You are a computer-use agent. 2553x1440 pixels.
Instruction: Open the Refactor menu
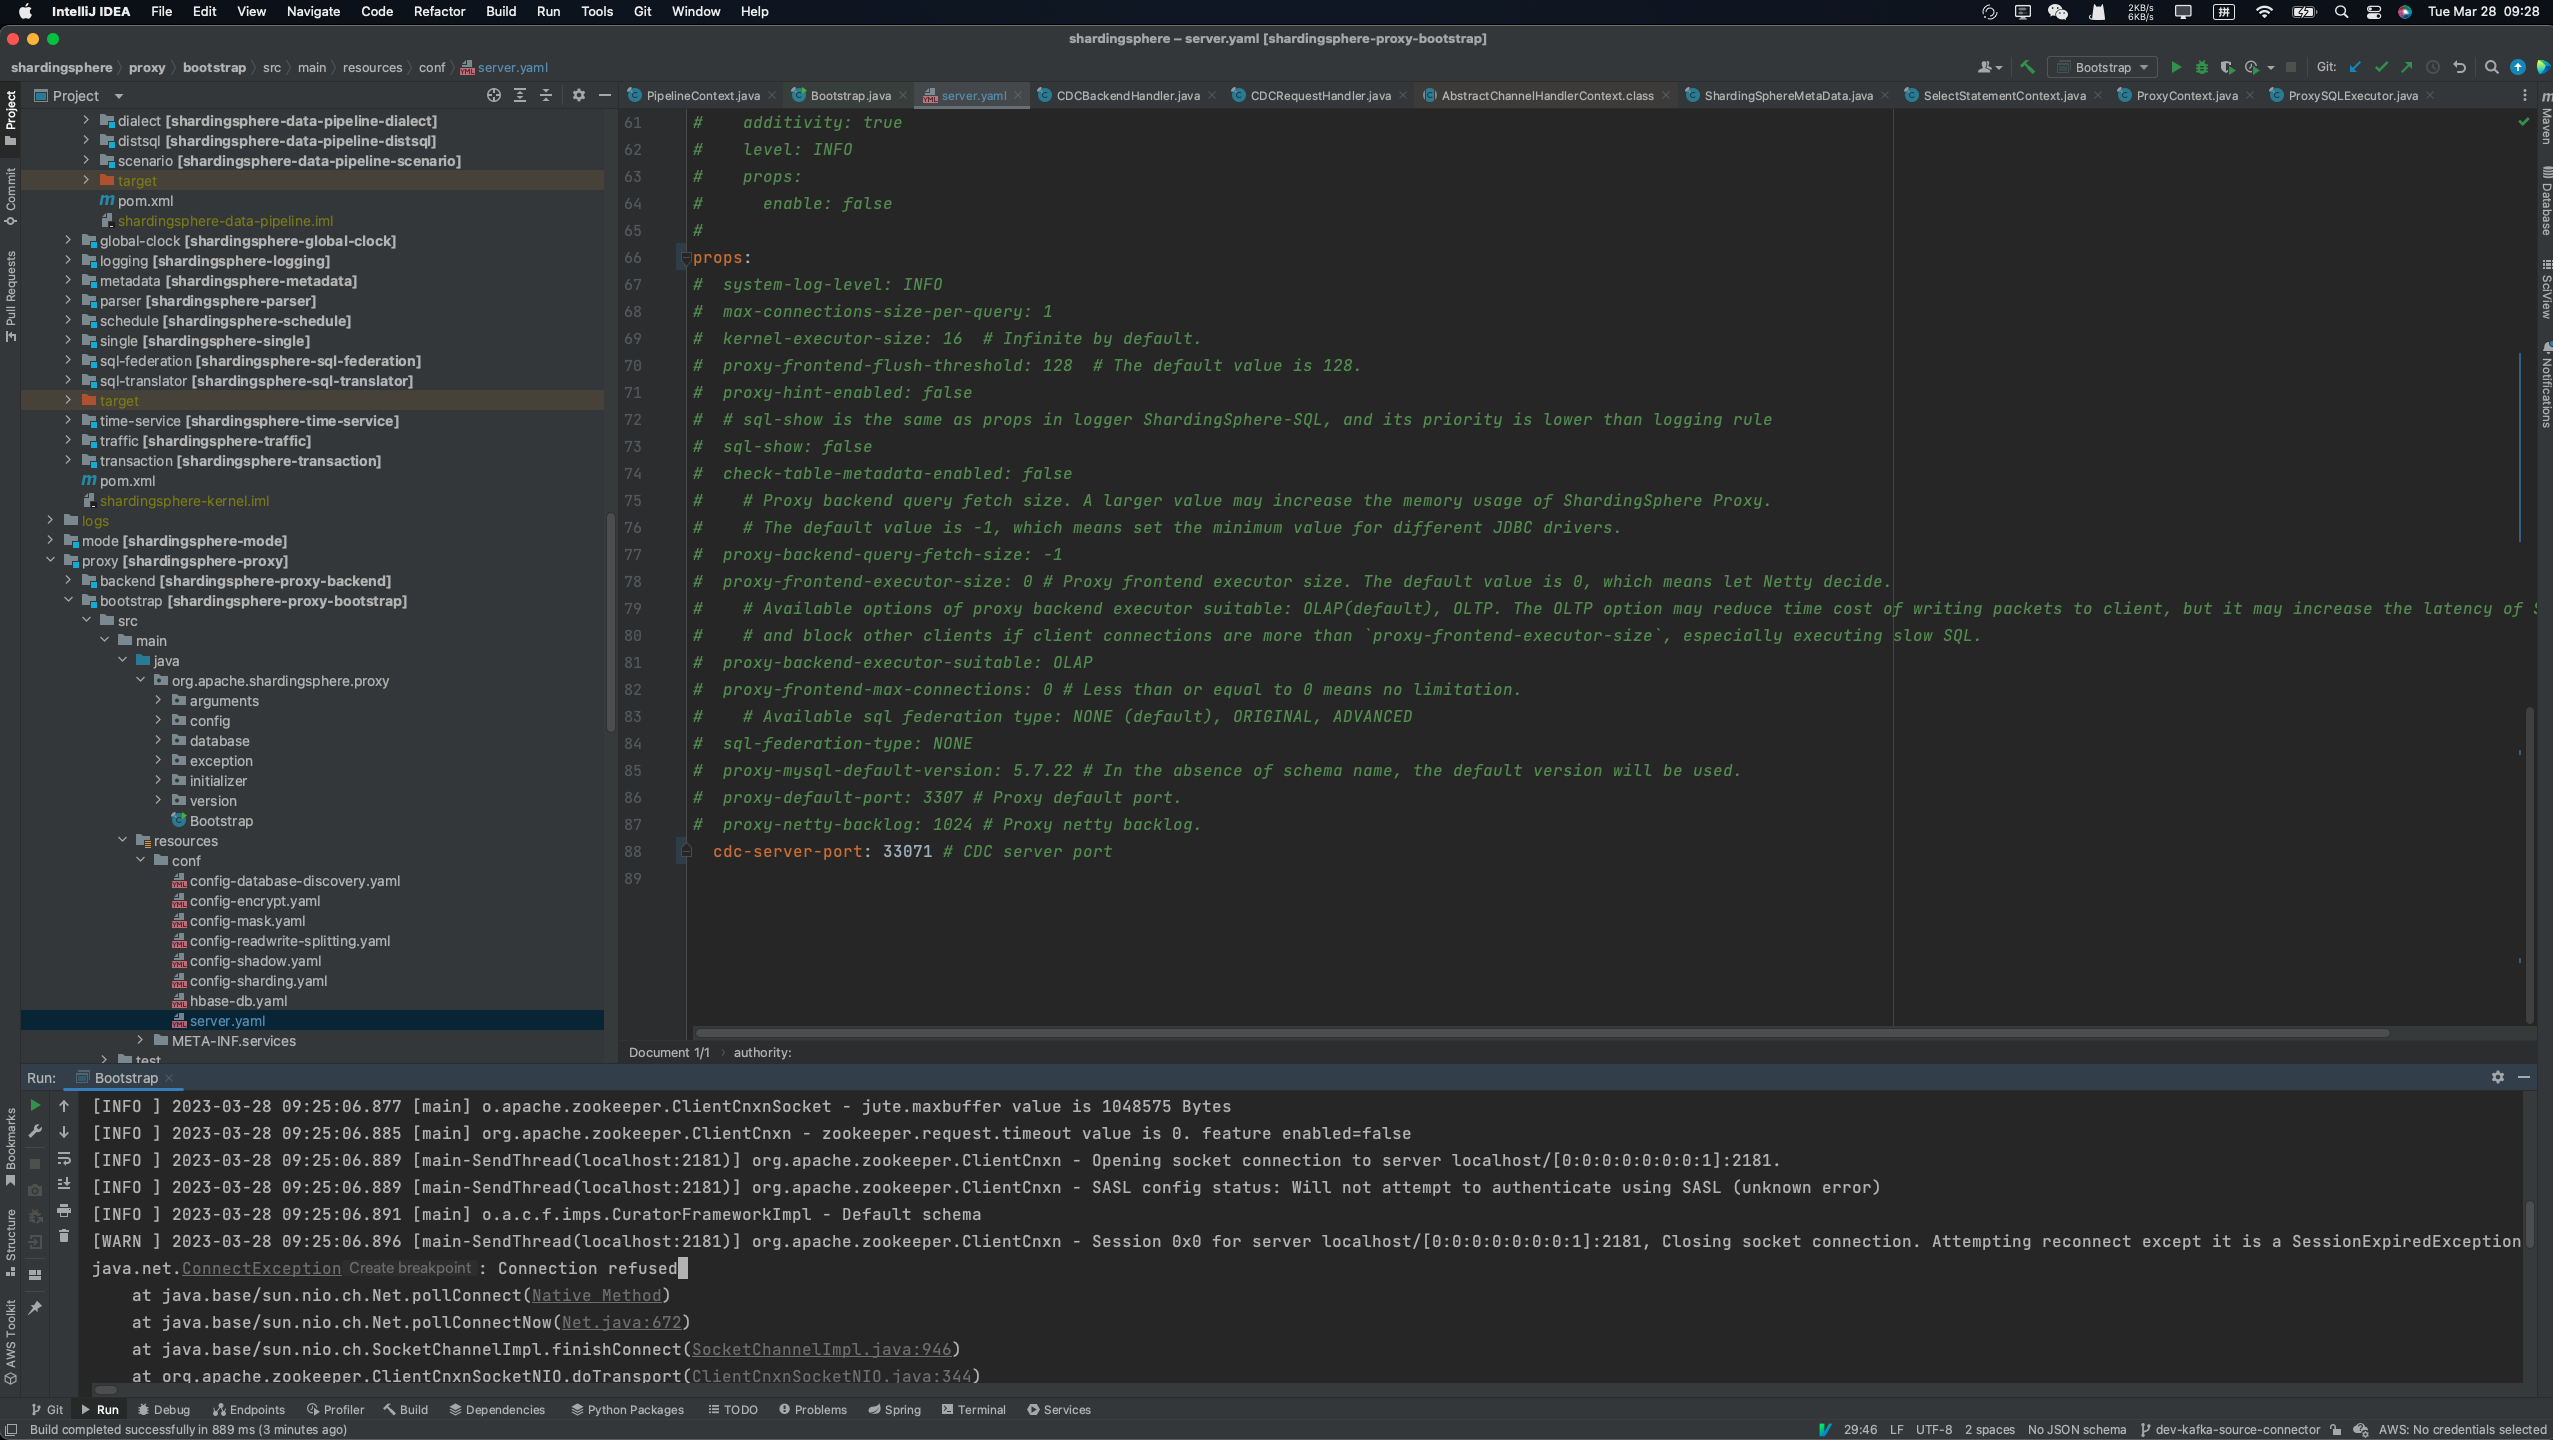click(x=439, y=11)
